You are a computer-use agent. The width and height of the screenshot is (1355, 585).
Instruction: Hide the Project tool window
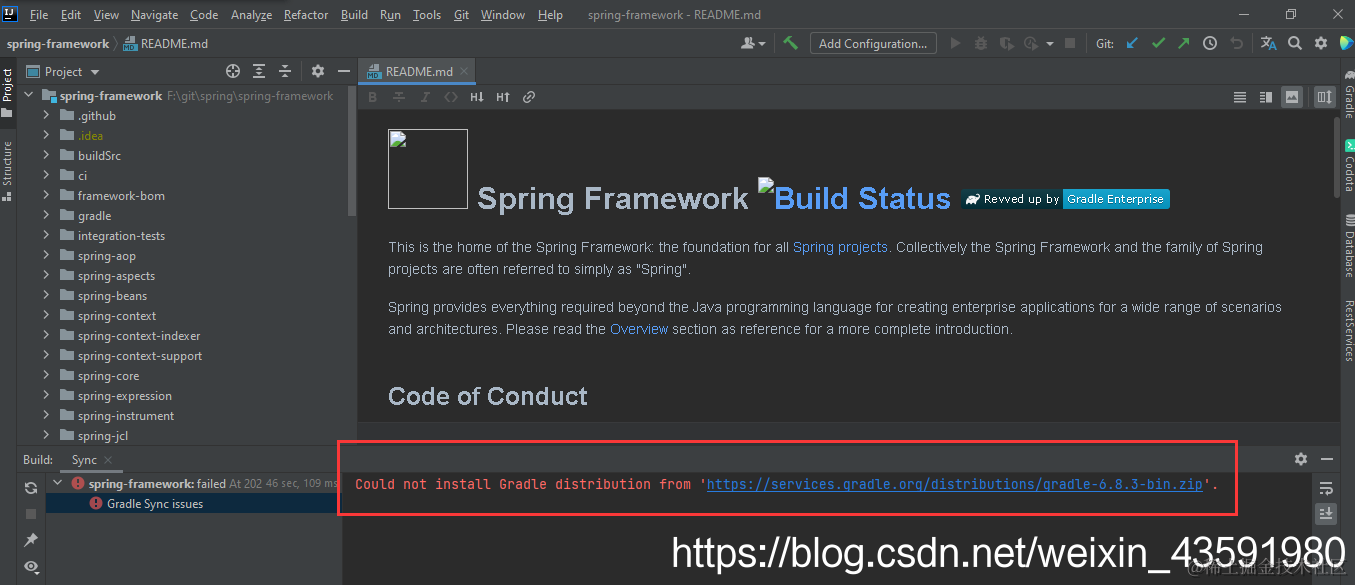[x=344, y=71]
